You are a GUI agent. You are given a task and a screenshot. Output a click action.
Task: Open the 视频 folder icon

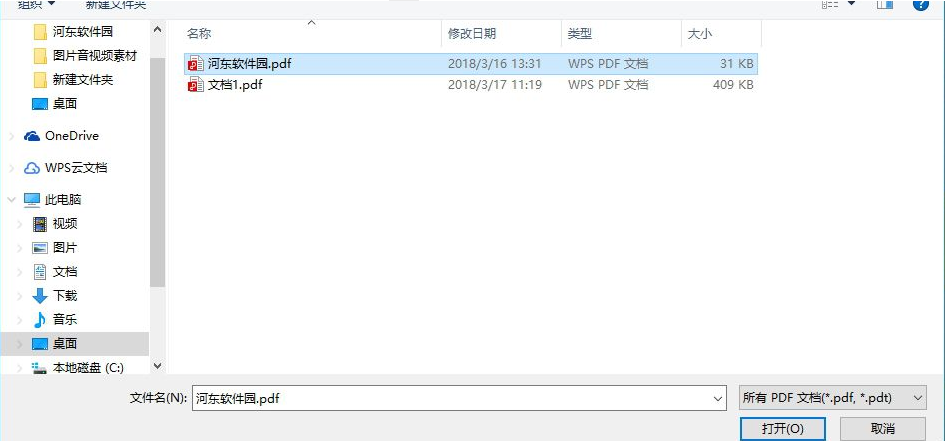pos(40,224)
